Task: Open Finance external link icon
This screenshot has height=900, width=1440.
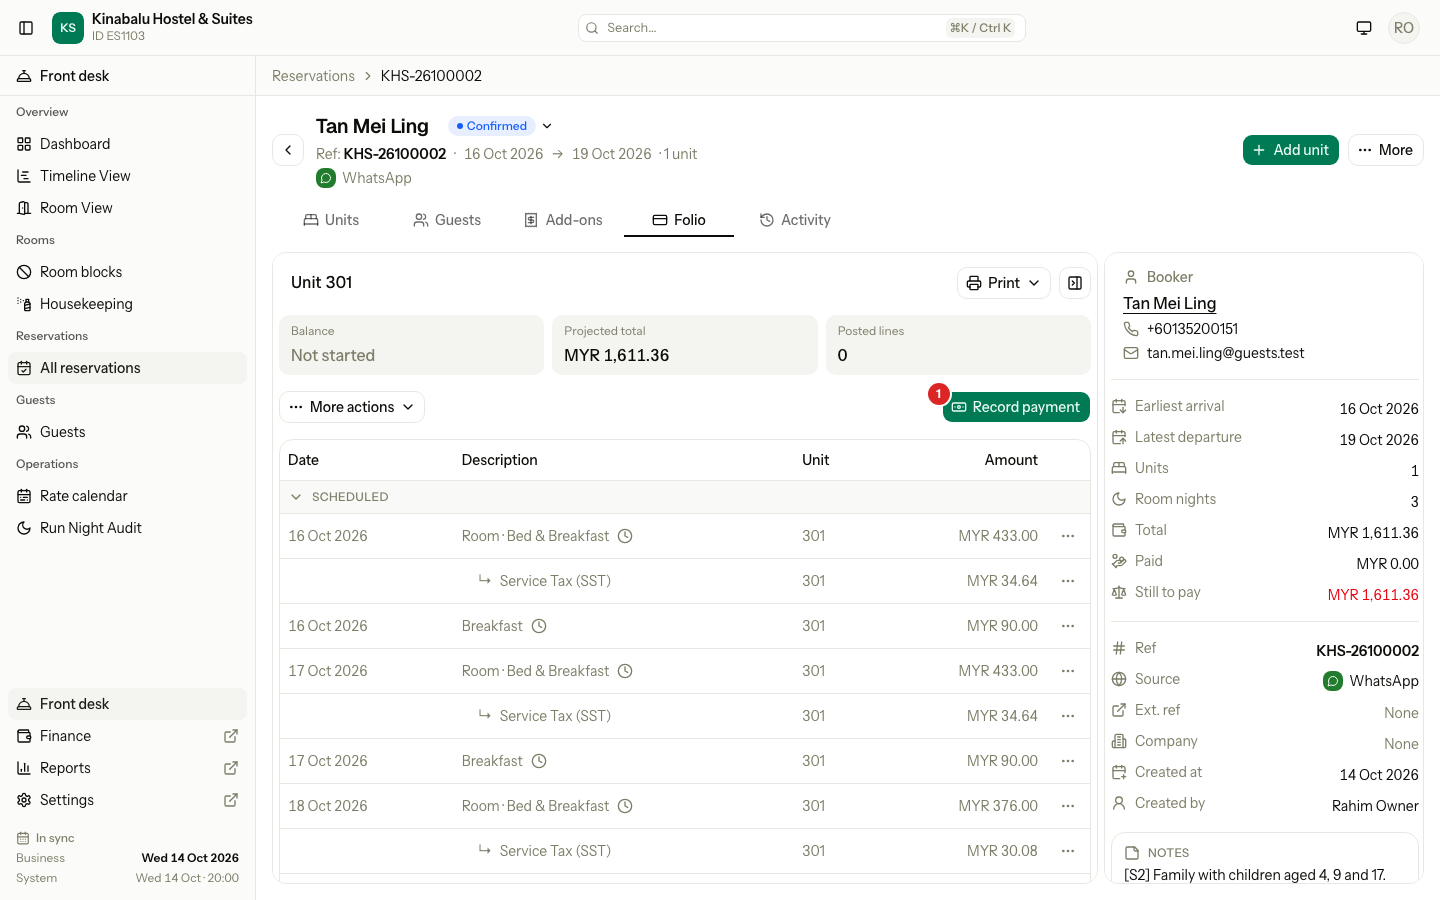Action: coord(231,736)
